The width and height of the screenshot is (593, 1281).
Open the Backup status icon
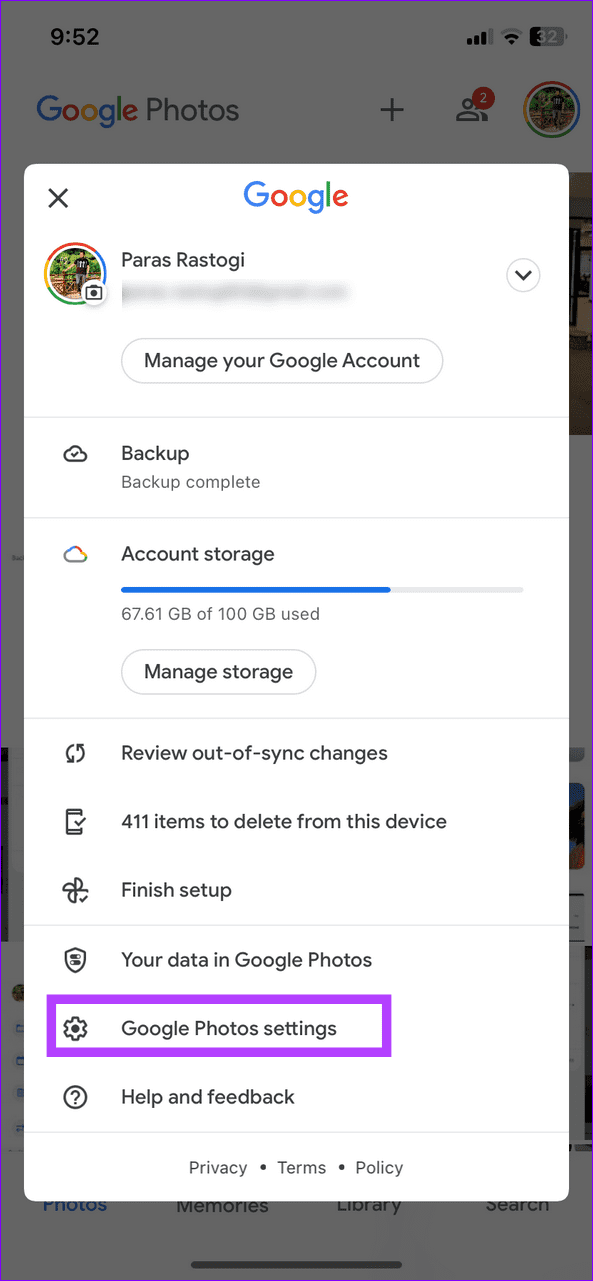(76, 453)
